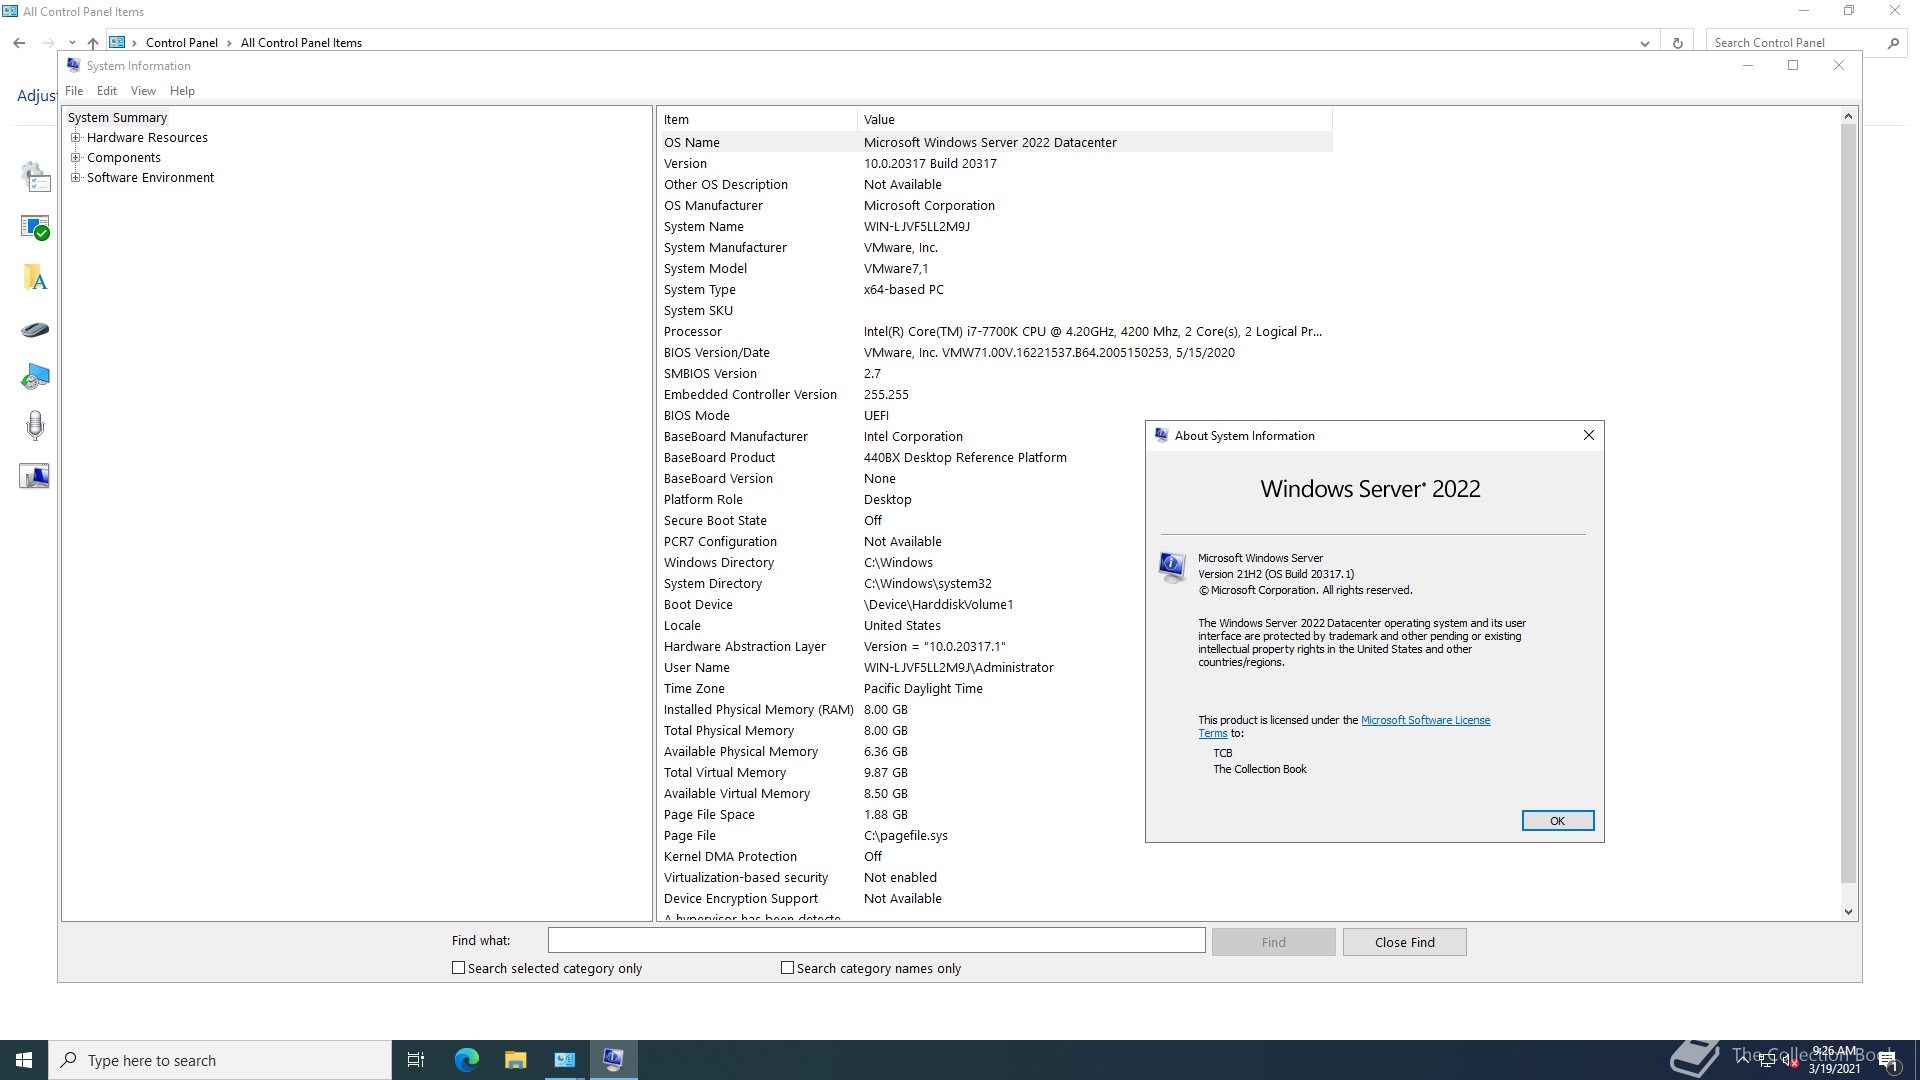
Task: Select the Processor row
Action: (x=996, y=331)
